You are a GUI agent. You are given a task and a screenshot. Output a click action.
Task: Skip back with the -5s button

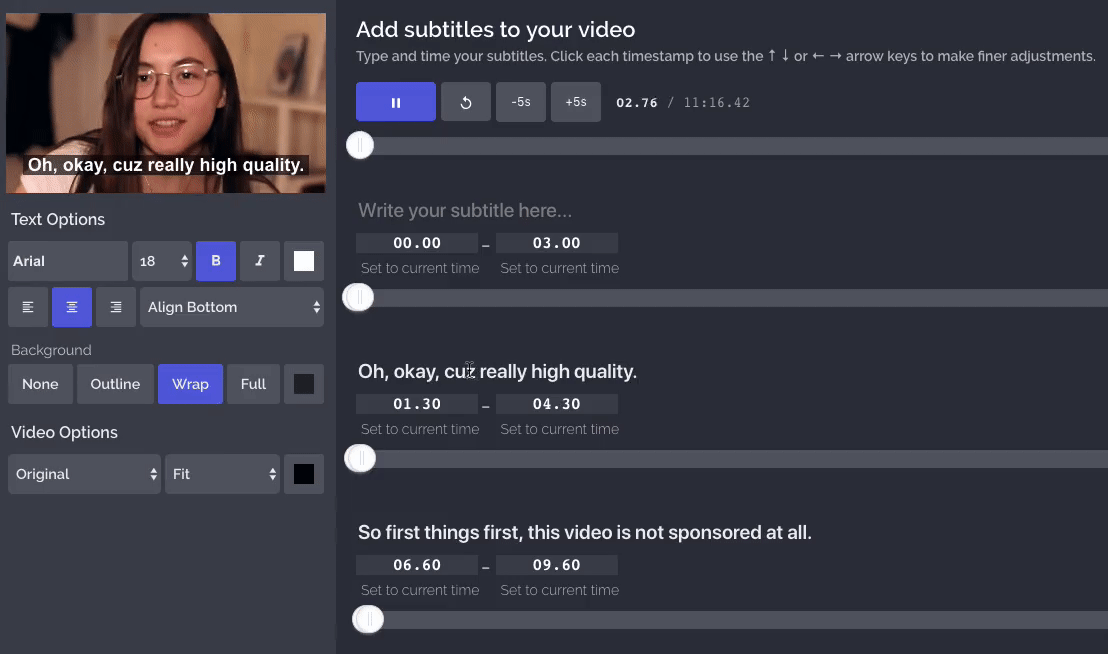tap(521, 102)
